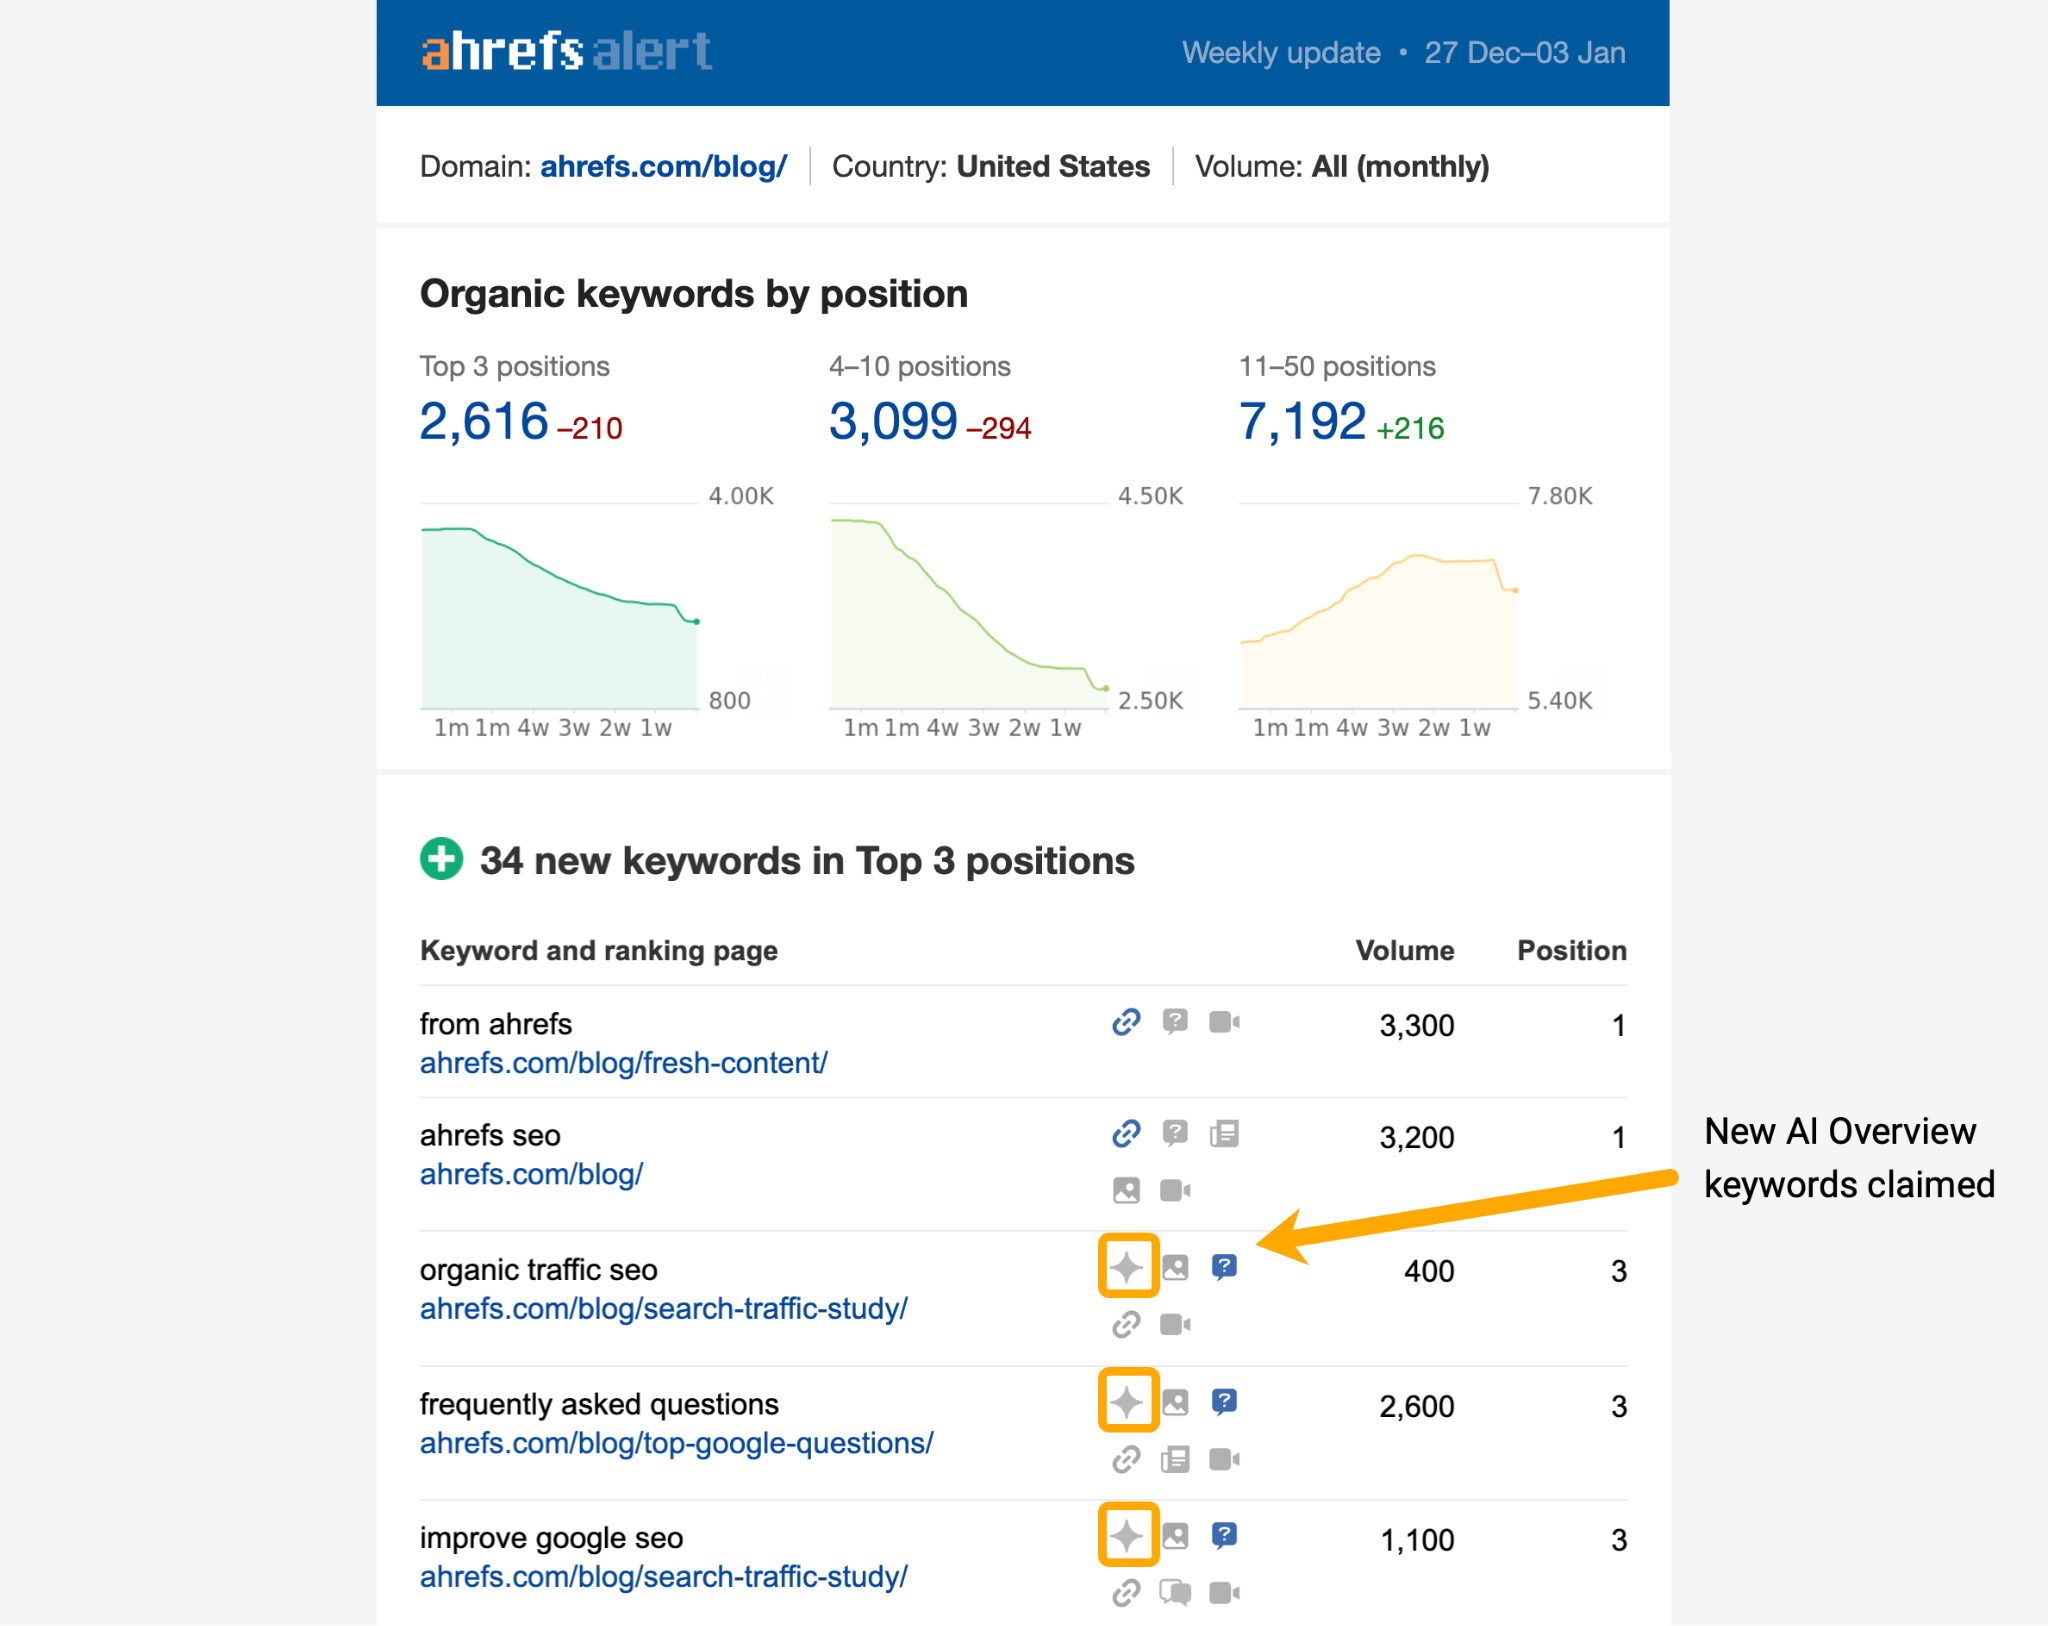This screenshot has height=1626, width=2048.
Task: Select the AI Overview sparkle icon for "organic traffic seo"
Action: click(x=1128, y=1265)
